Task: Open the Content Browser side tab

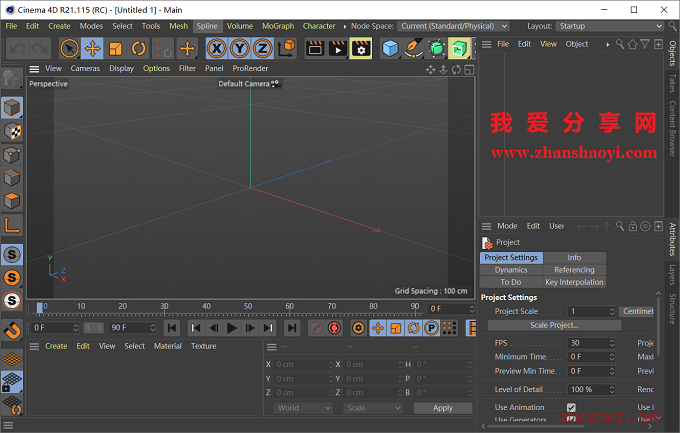Action: pos(672,129)
